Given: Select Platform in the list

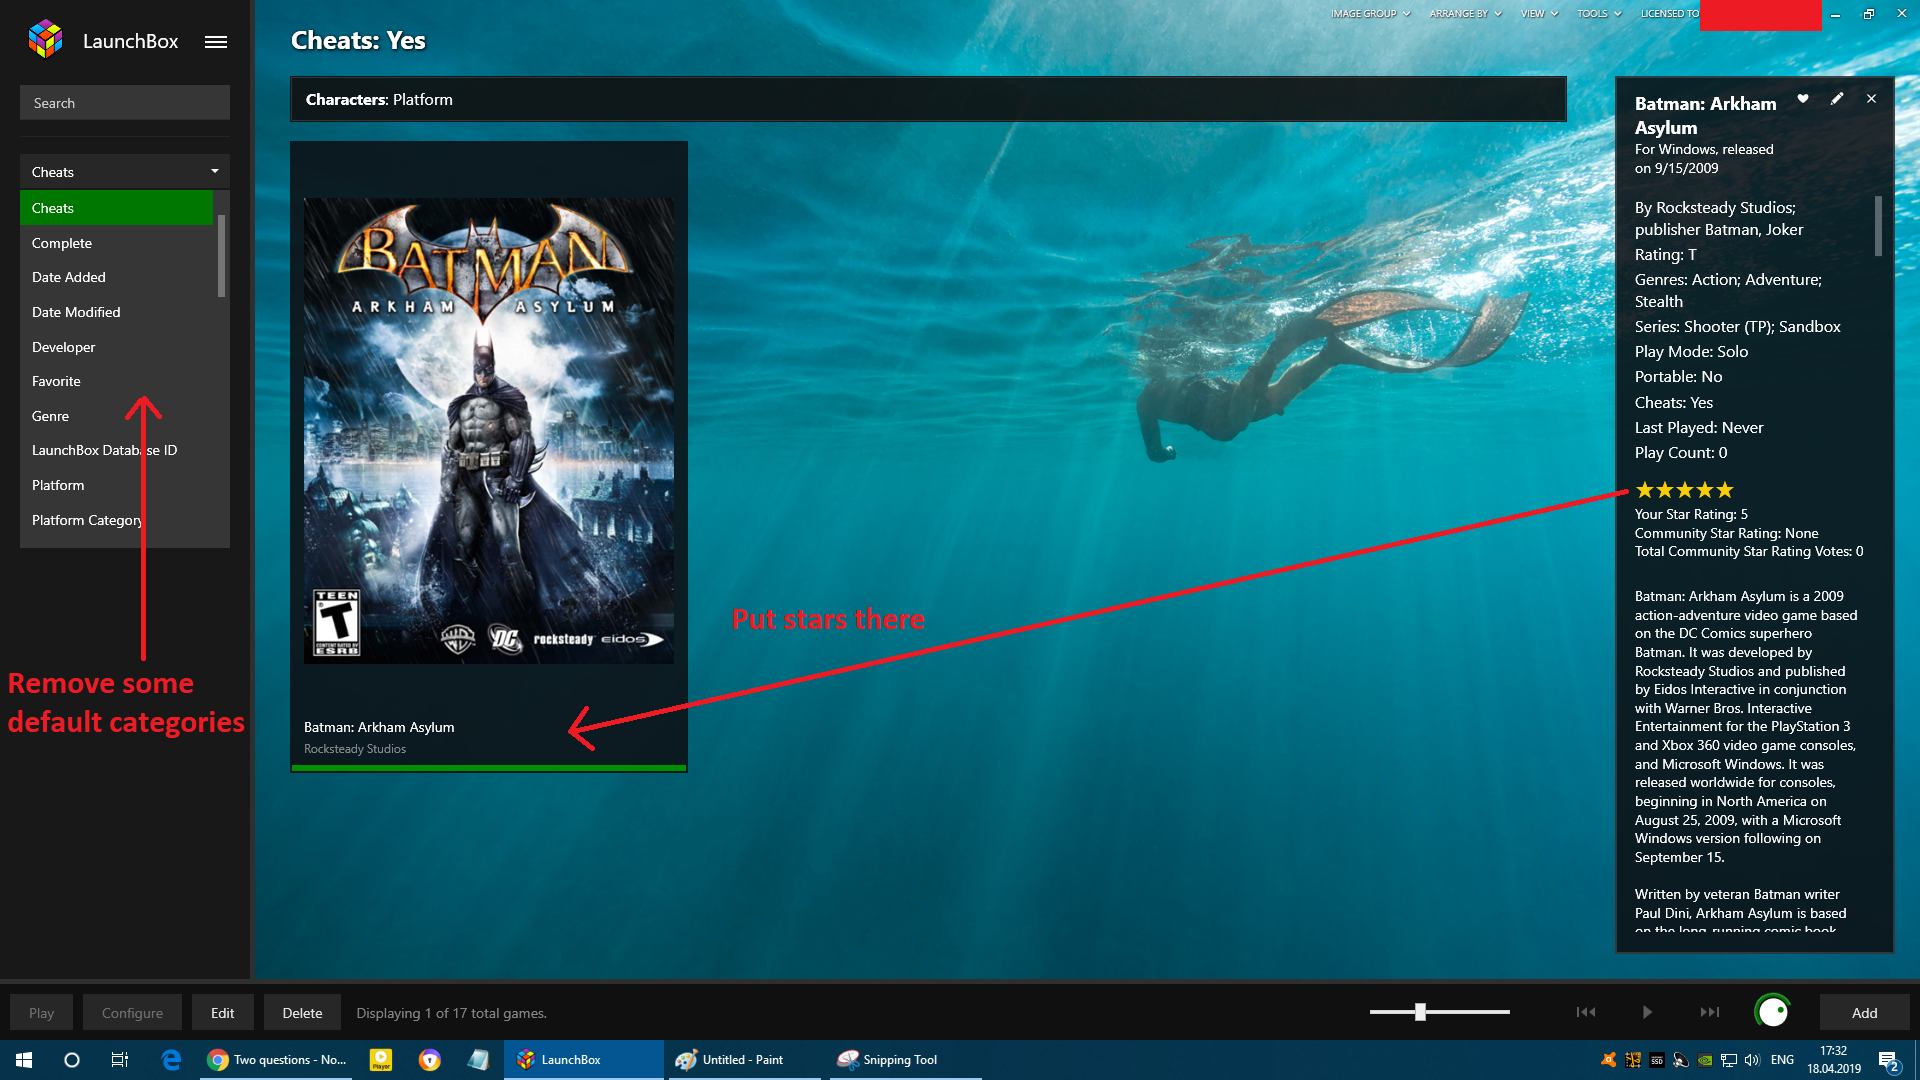Looking at the screenshot, I should [x=117, y=485].
